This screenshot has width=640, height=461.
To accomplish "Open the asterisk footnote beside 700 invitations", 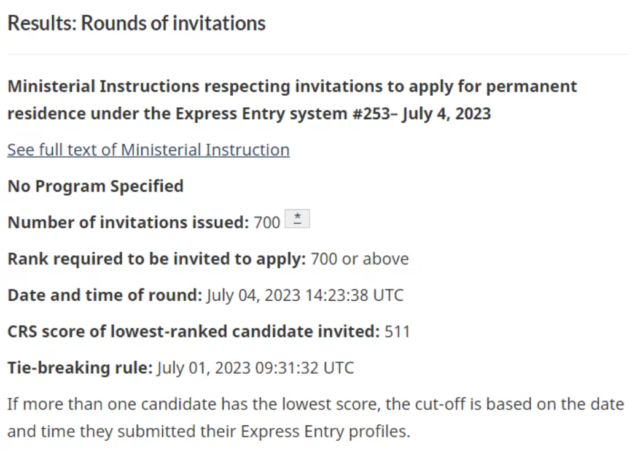I will tap(295, 221).
